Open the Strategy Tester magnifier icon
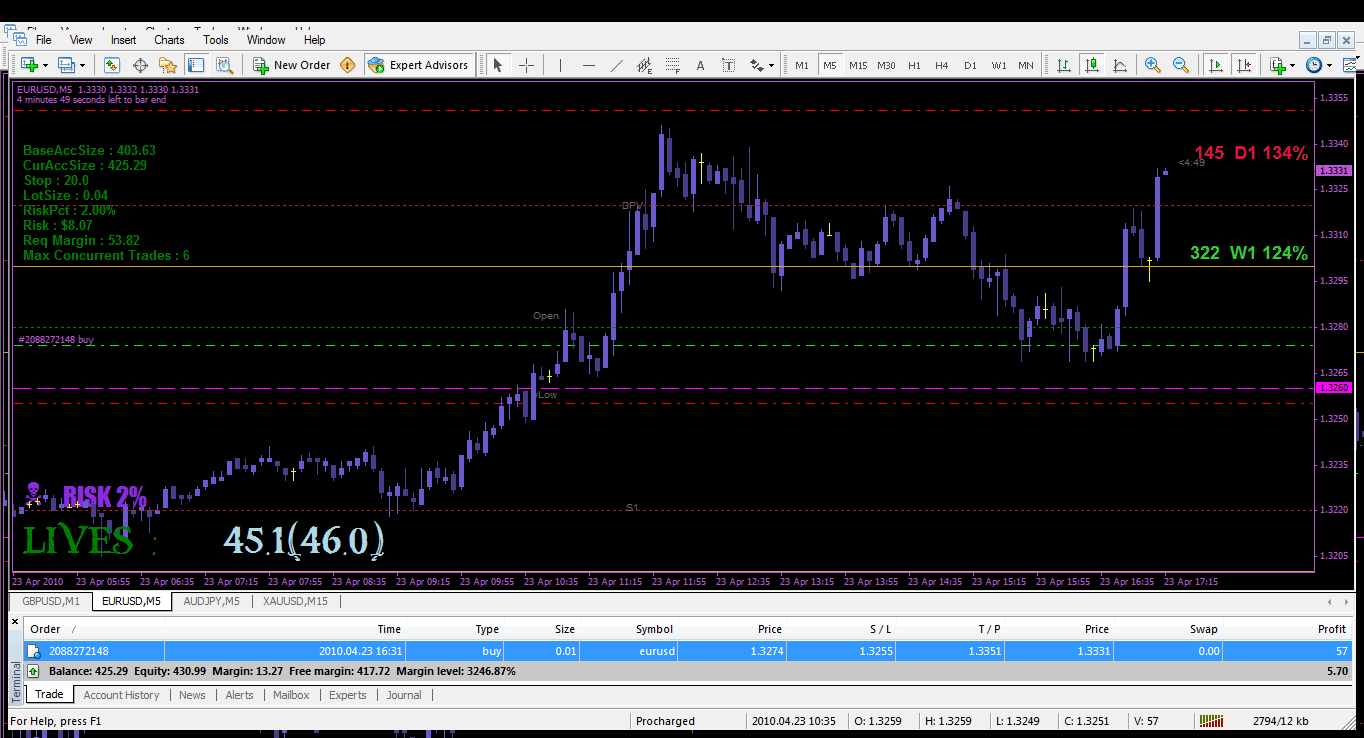 (224, 65)
